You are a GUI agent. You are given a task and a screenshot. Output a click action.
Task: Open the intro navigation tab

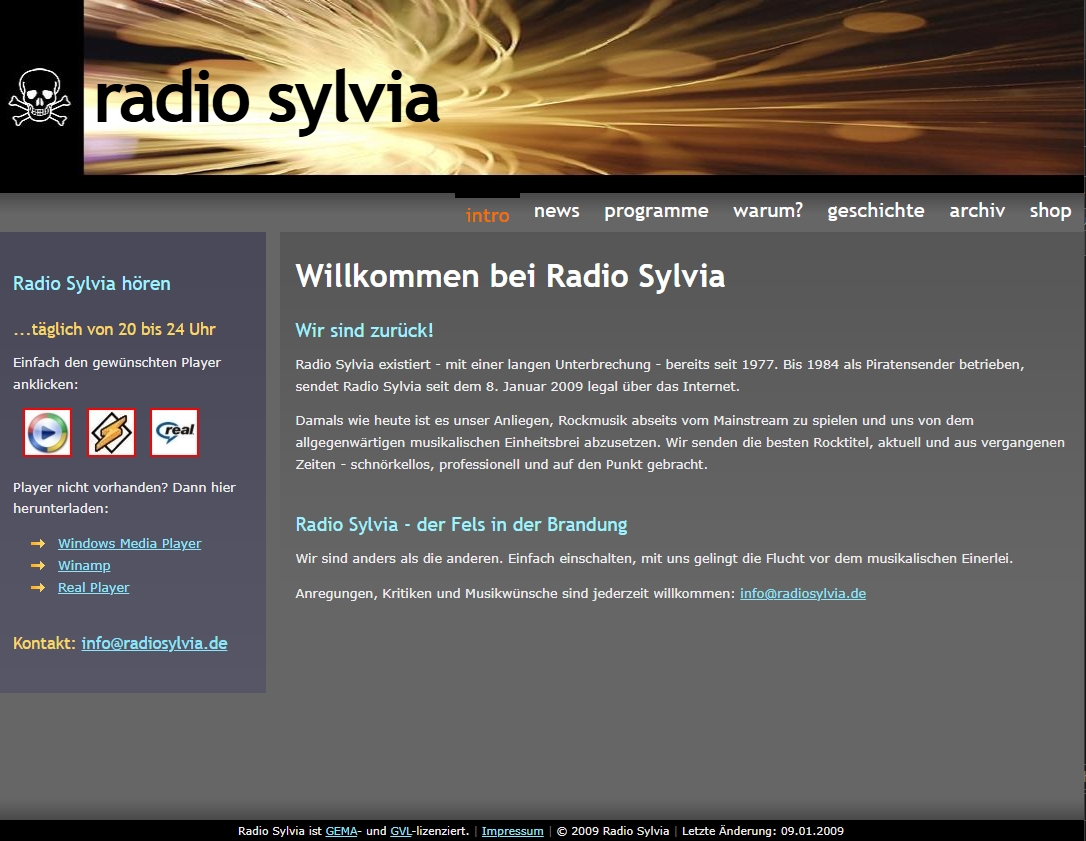pos(487,215)
